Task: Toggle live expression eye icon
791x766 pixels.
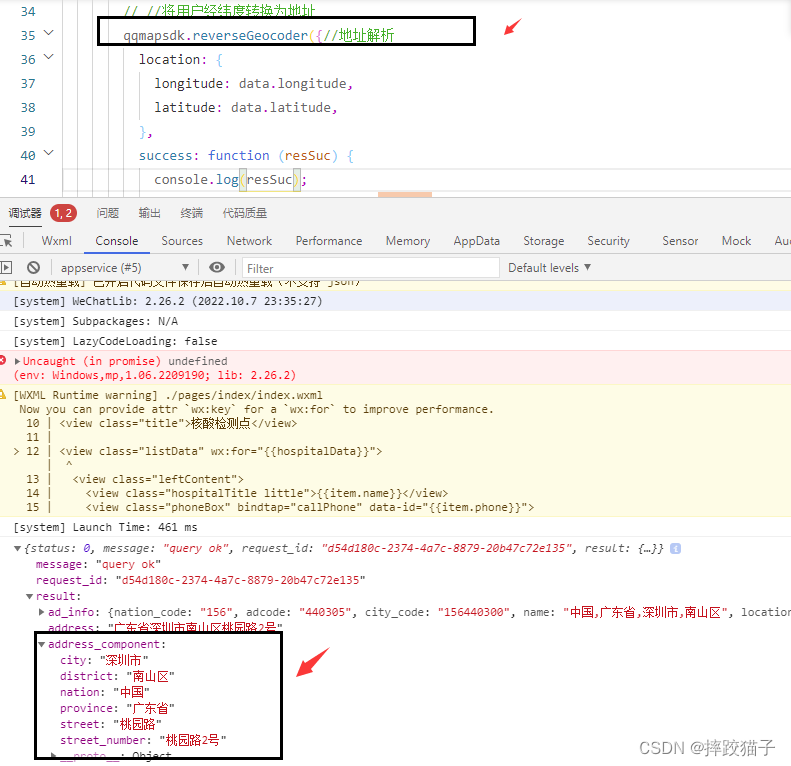Action: tap(216, 267)
